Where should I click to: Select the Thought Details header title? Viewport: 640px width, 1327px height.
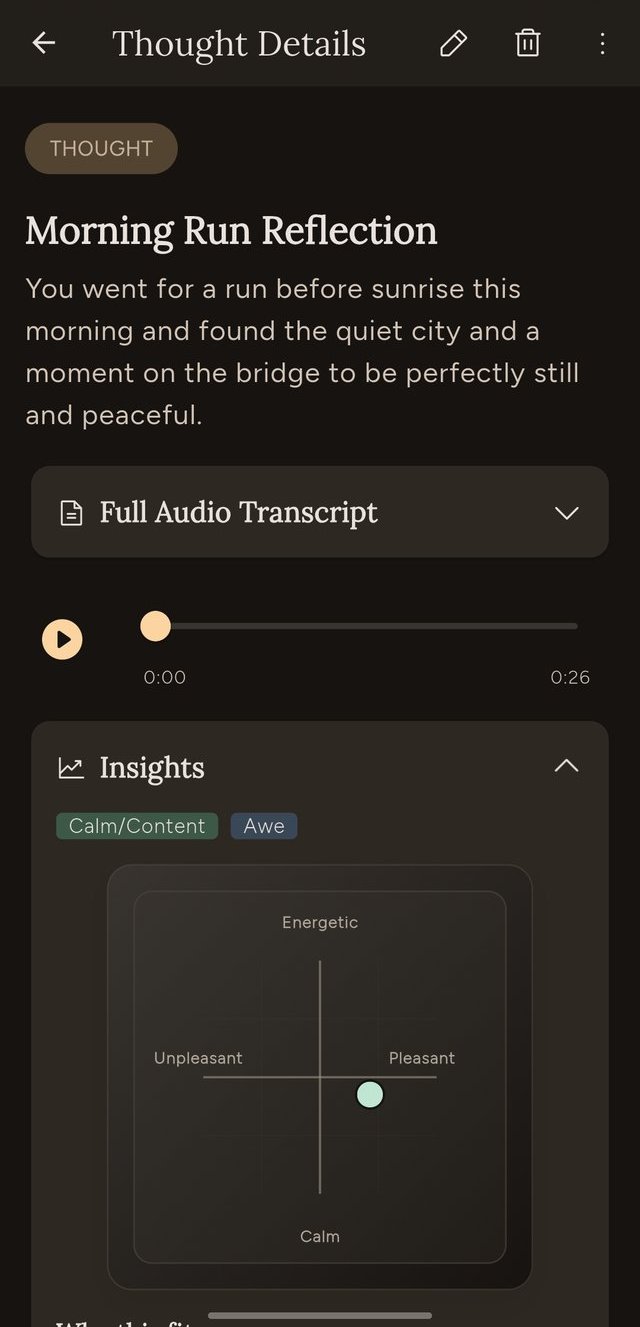[239, 43]
